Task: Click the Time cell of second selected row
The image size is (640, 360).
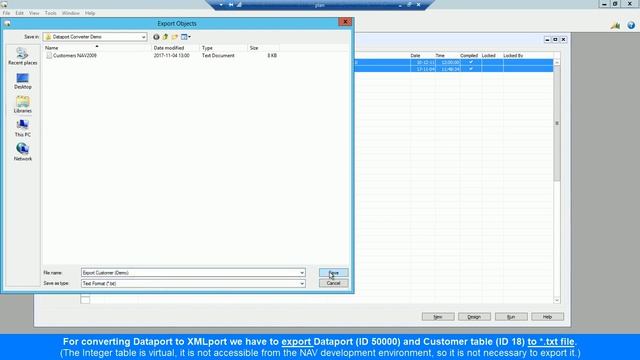Action: tap(448, 69)
